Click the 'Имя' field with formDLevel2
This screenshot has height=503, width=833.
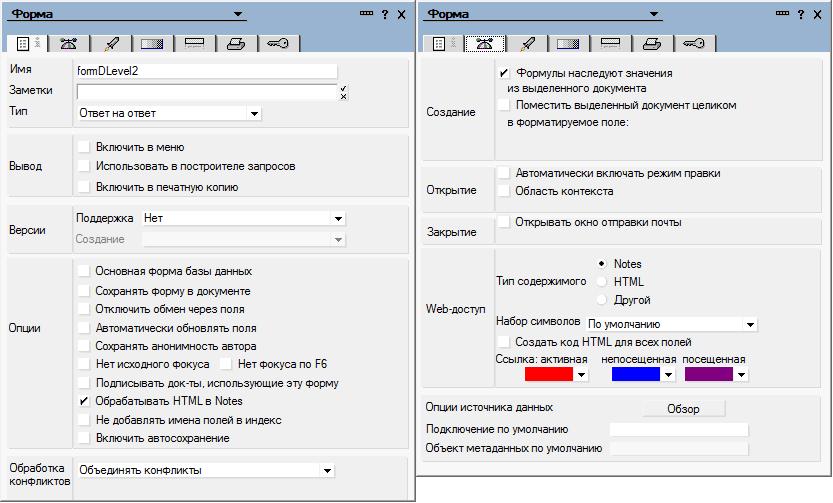tap(206, 71)
